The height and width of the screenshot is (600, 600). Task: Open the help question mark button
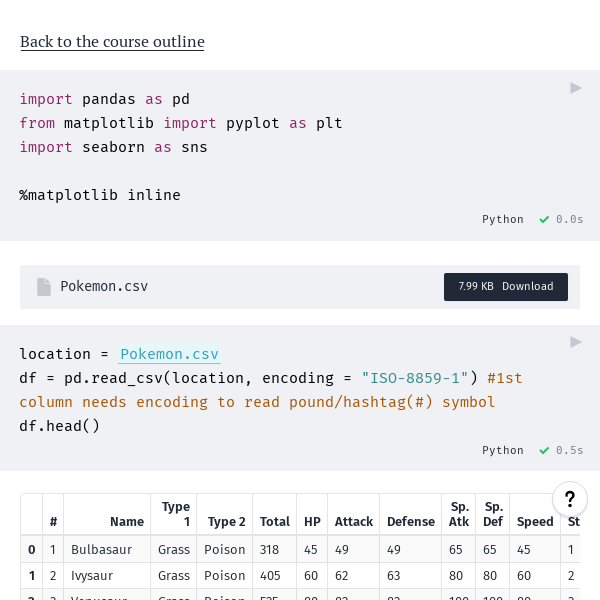coord(569,499)
